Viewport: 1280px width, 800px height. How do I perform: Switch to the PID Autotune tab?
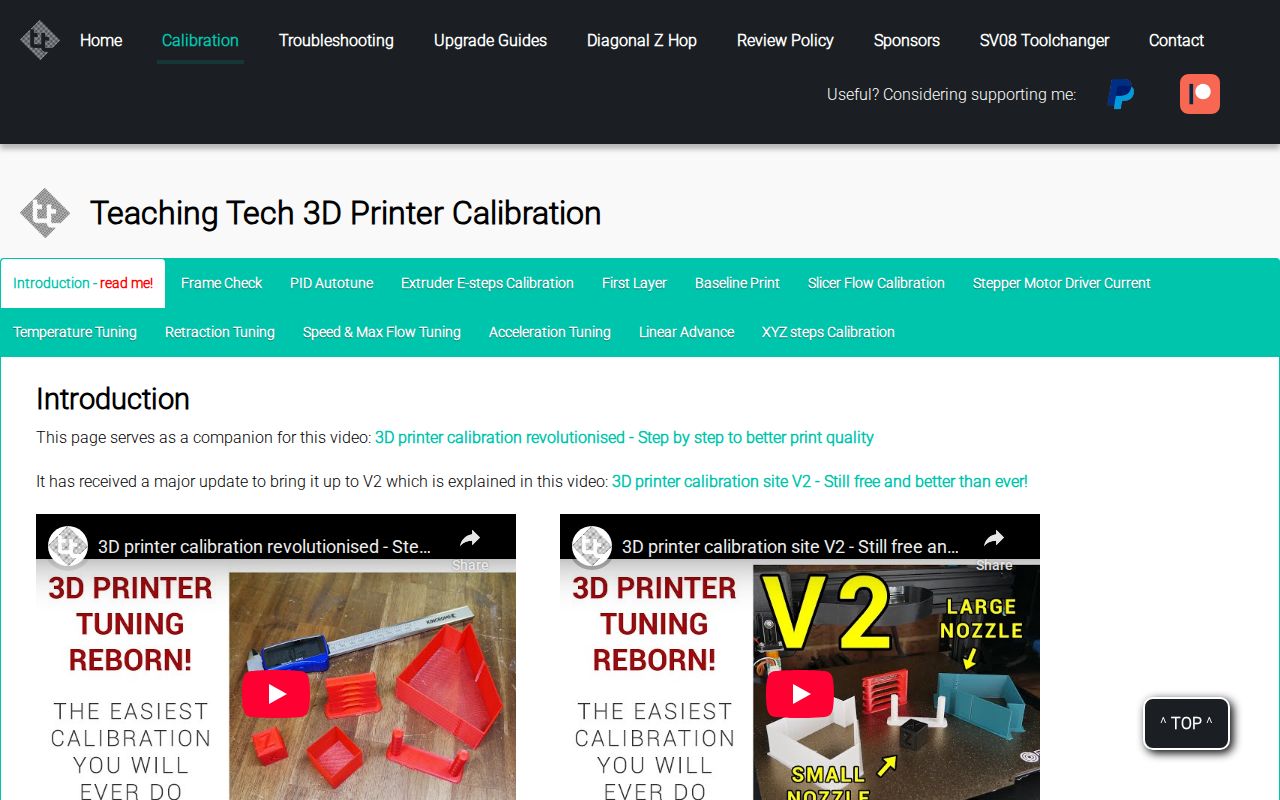331,283
